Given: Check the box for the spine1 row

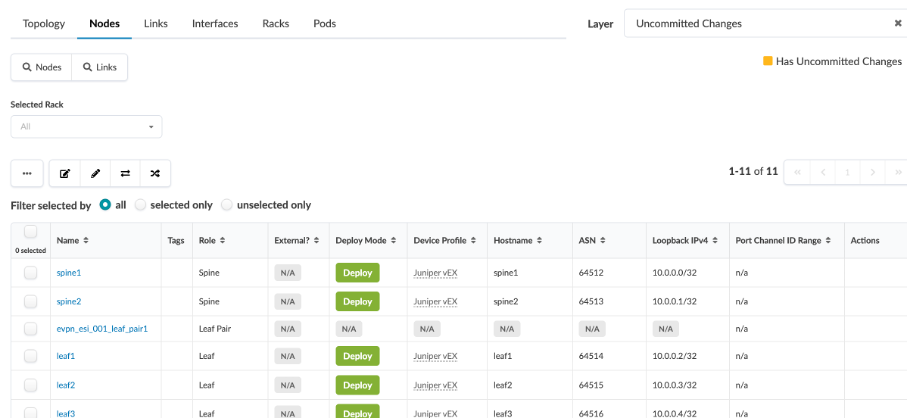Looking at the screenshot, I should coord(30,273).
